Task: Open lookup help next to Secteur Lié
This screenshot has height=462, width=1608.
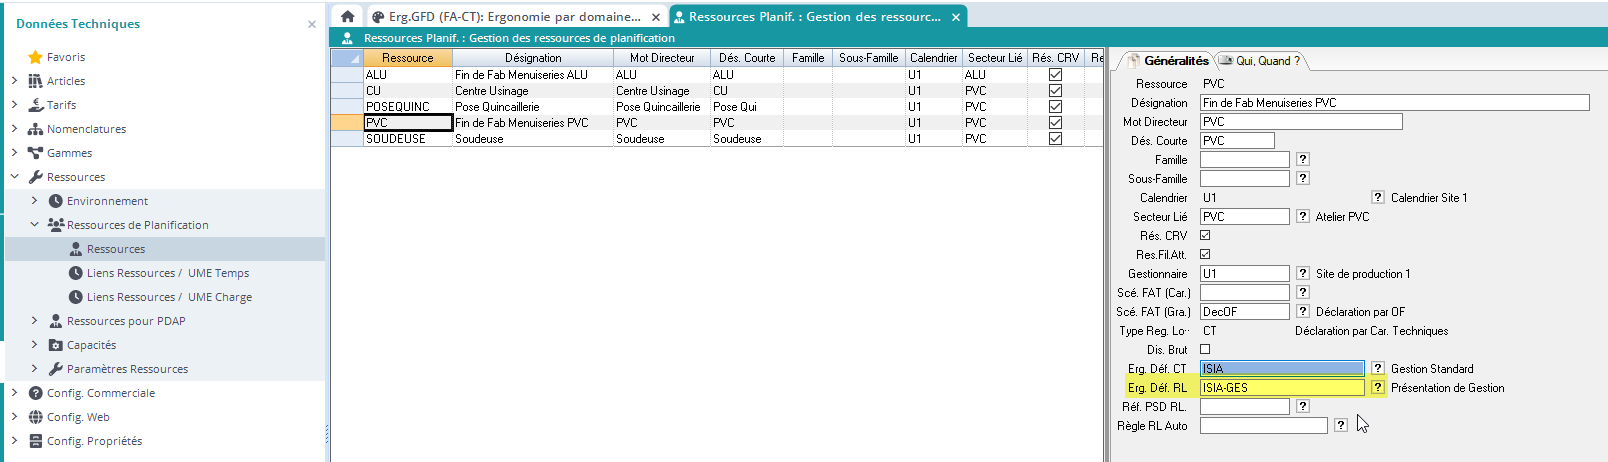Action: (x=1303, y=216)
